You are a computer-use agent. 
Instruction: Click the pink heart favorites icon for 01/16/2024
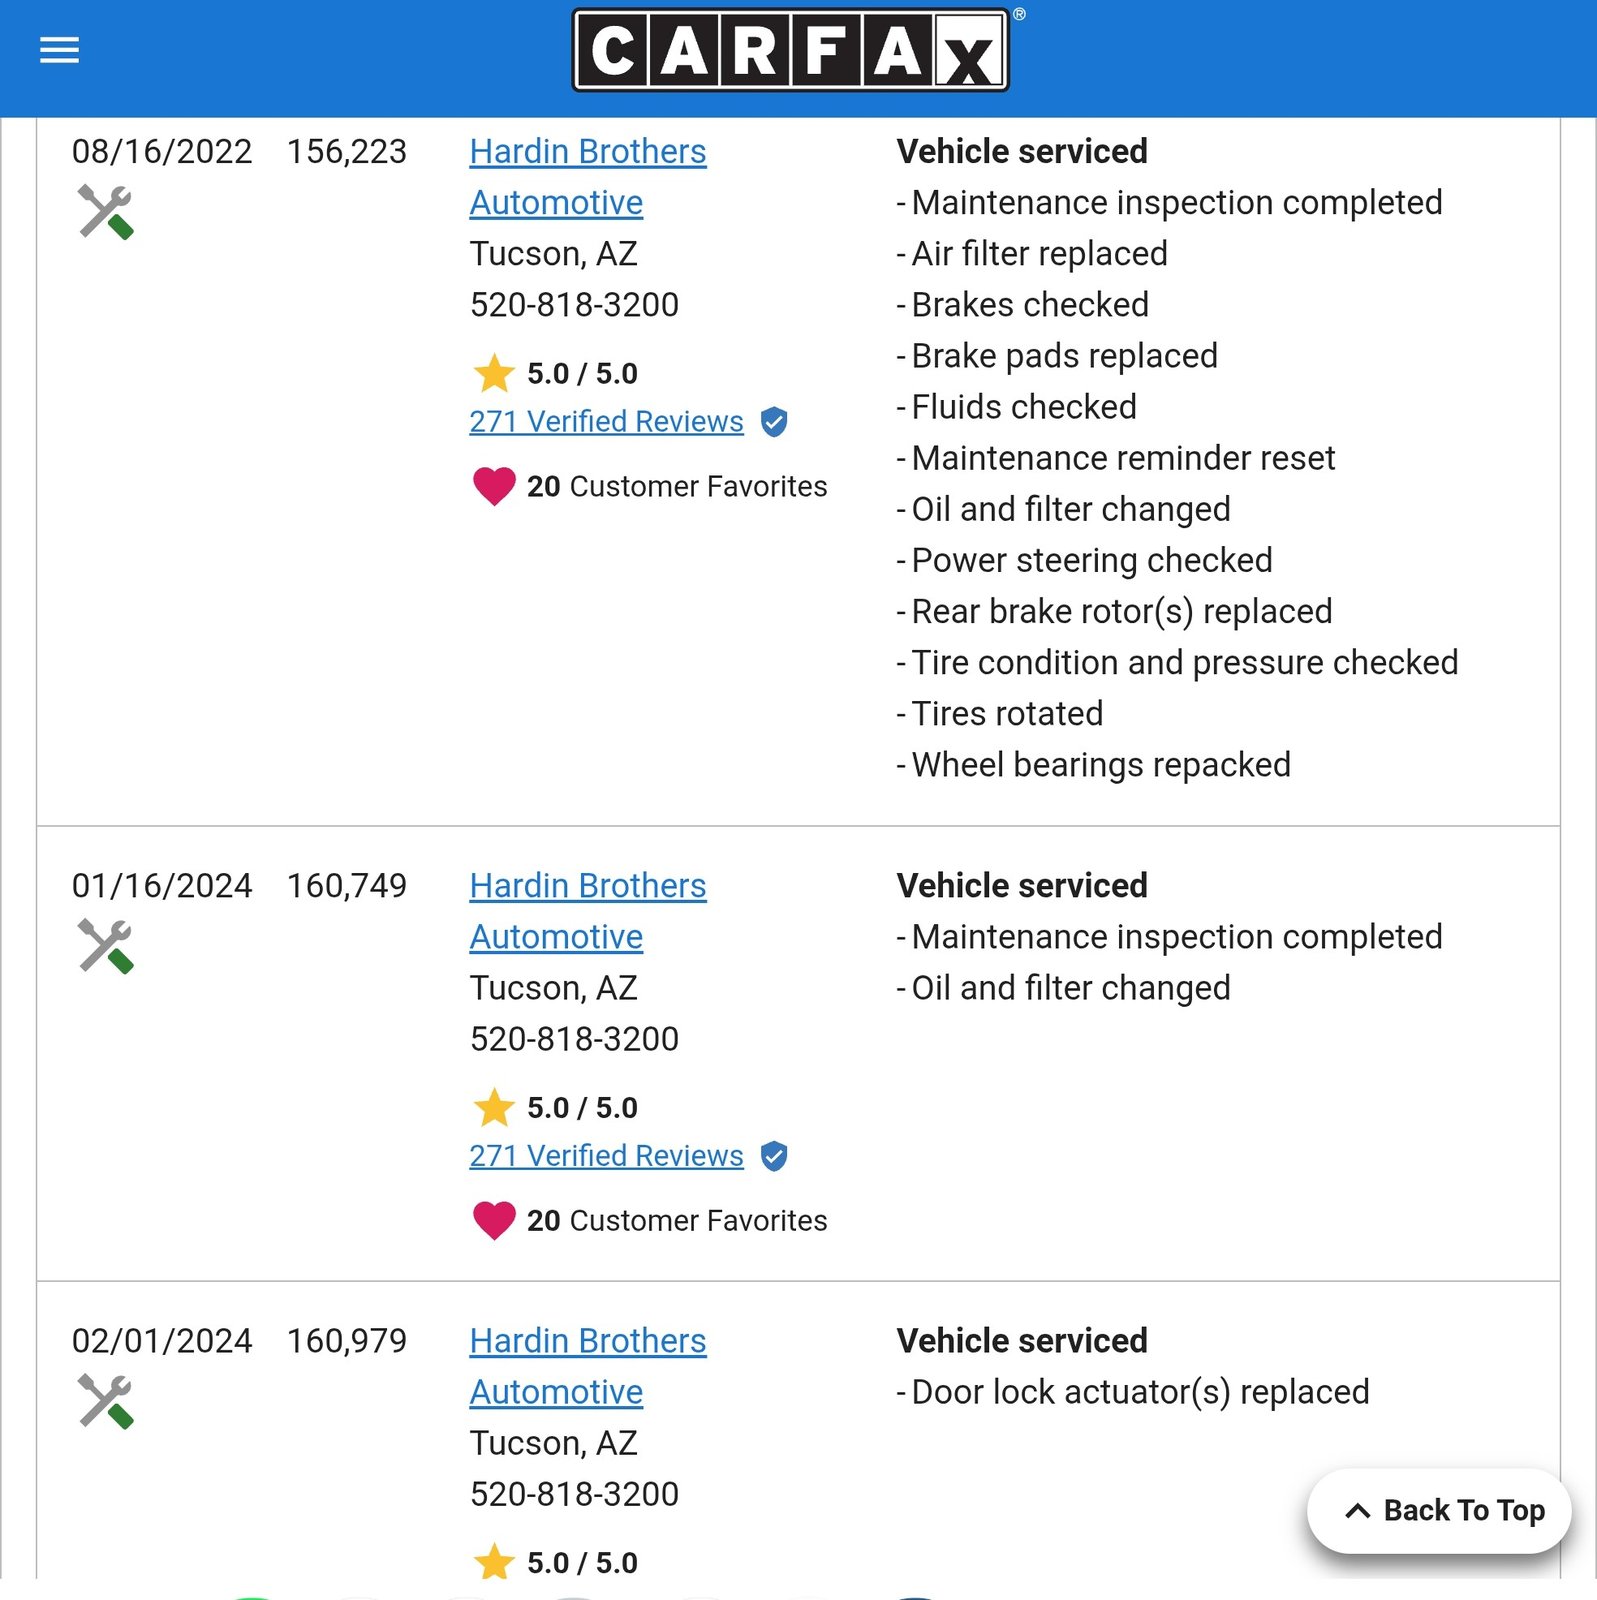click(x=494, y=1221)
